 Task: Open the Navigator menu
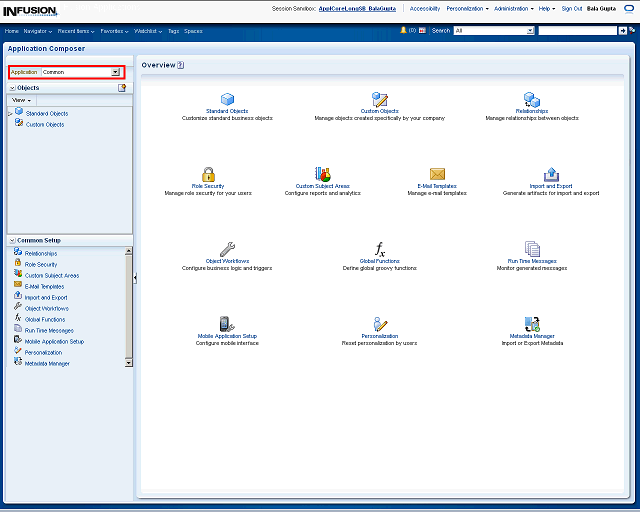coord(38,31)
